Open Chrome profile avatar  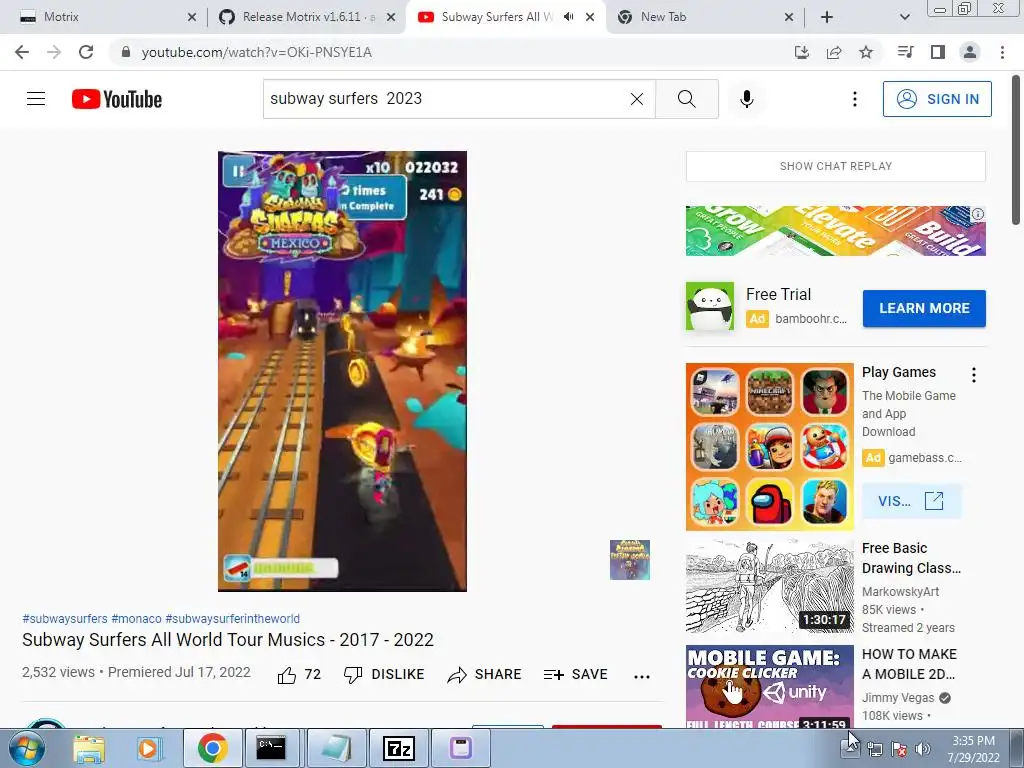(970, 52)
